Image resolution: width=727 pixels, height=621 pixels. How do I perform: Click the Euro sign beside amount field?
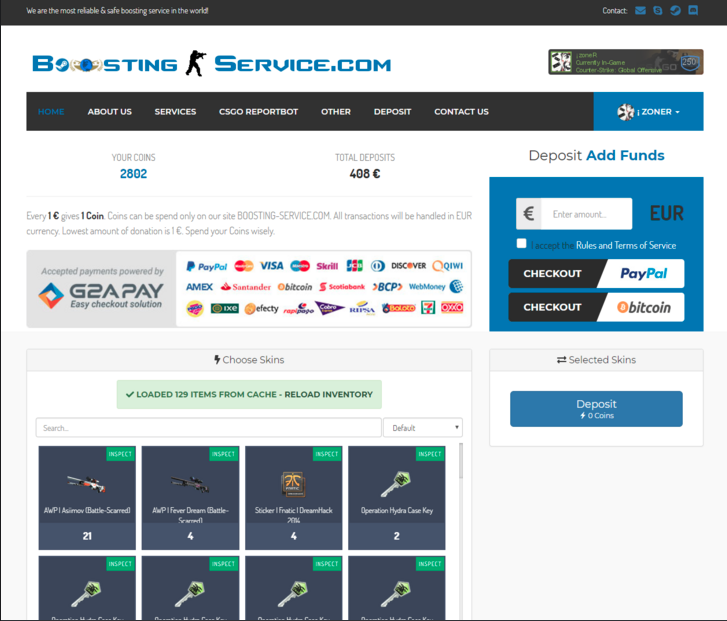point(528,214)
